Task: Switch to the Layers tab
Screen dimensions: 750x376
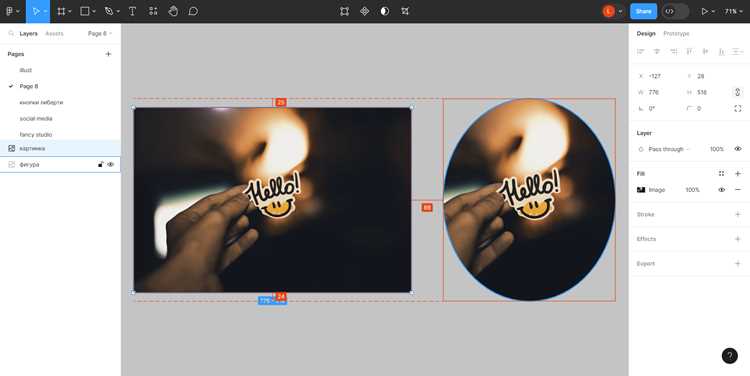Action: click(28, 33)
